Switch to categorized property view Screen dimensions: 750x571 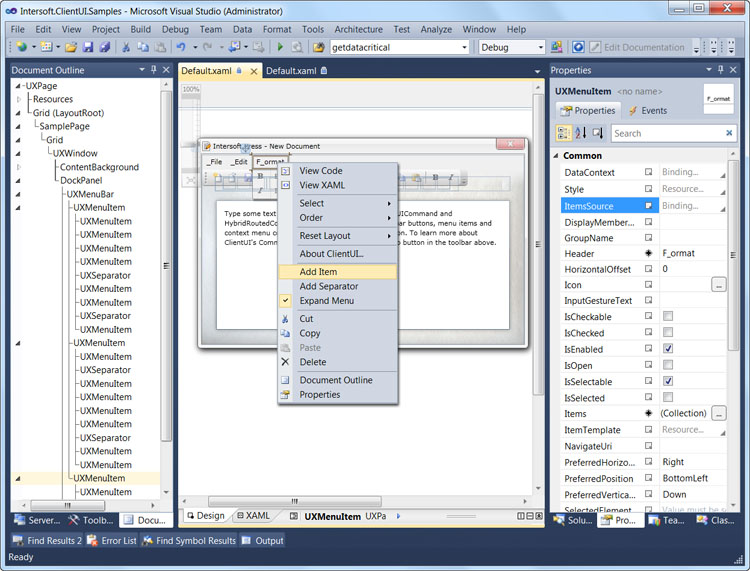tap(563, 133)
